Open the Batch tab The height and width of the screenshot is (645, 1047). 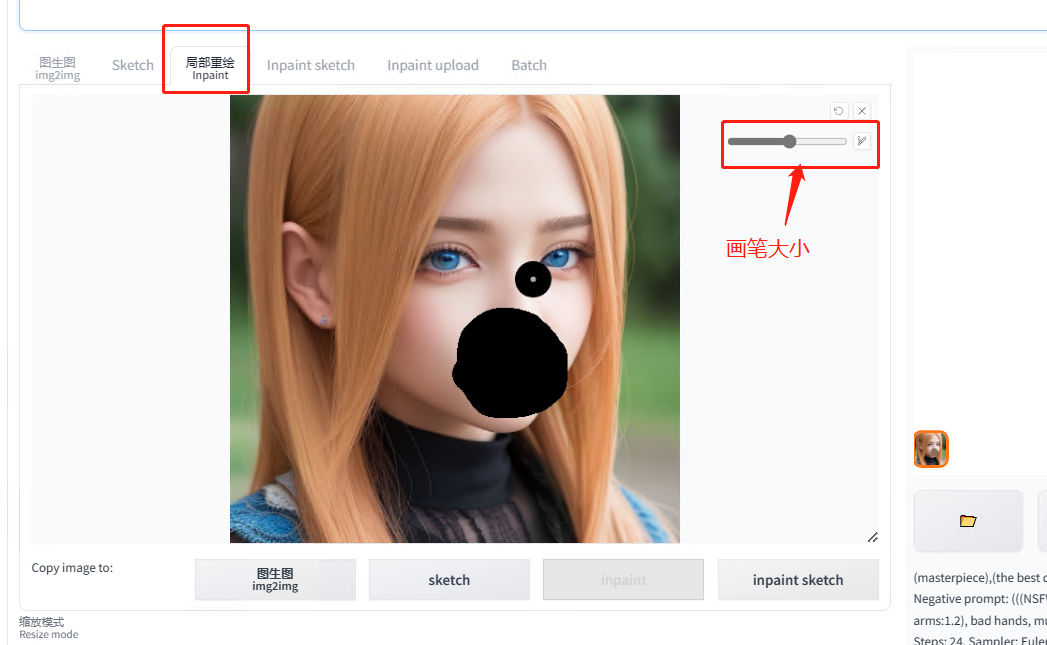(528, 65)
